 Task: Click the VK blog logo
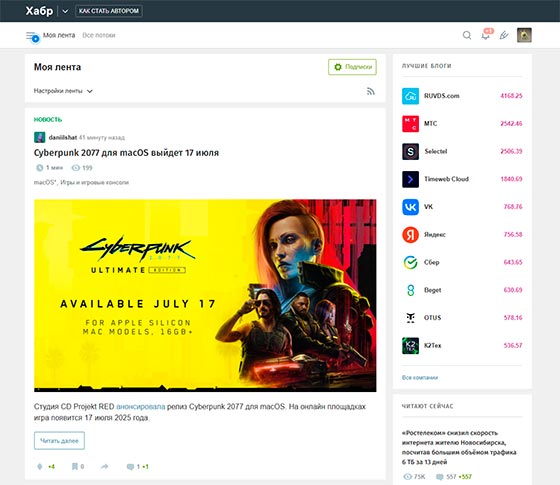(410, 207)
